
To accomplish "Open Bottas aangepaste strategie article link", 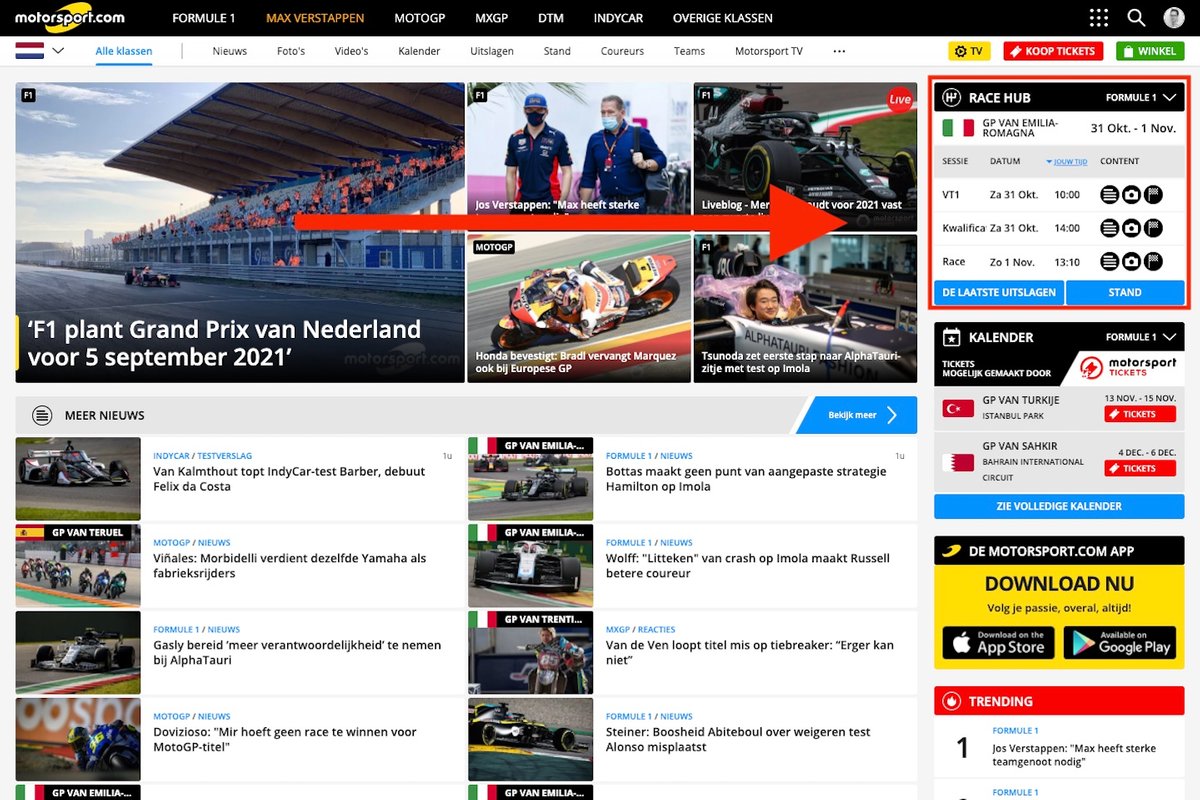I will tap(746, 479).
